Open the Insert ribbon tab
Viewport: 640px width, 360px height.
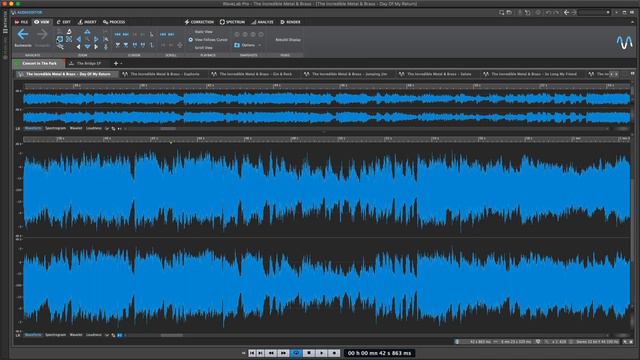coord(87,22)
